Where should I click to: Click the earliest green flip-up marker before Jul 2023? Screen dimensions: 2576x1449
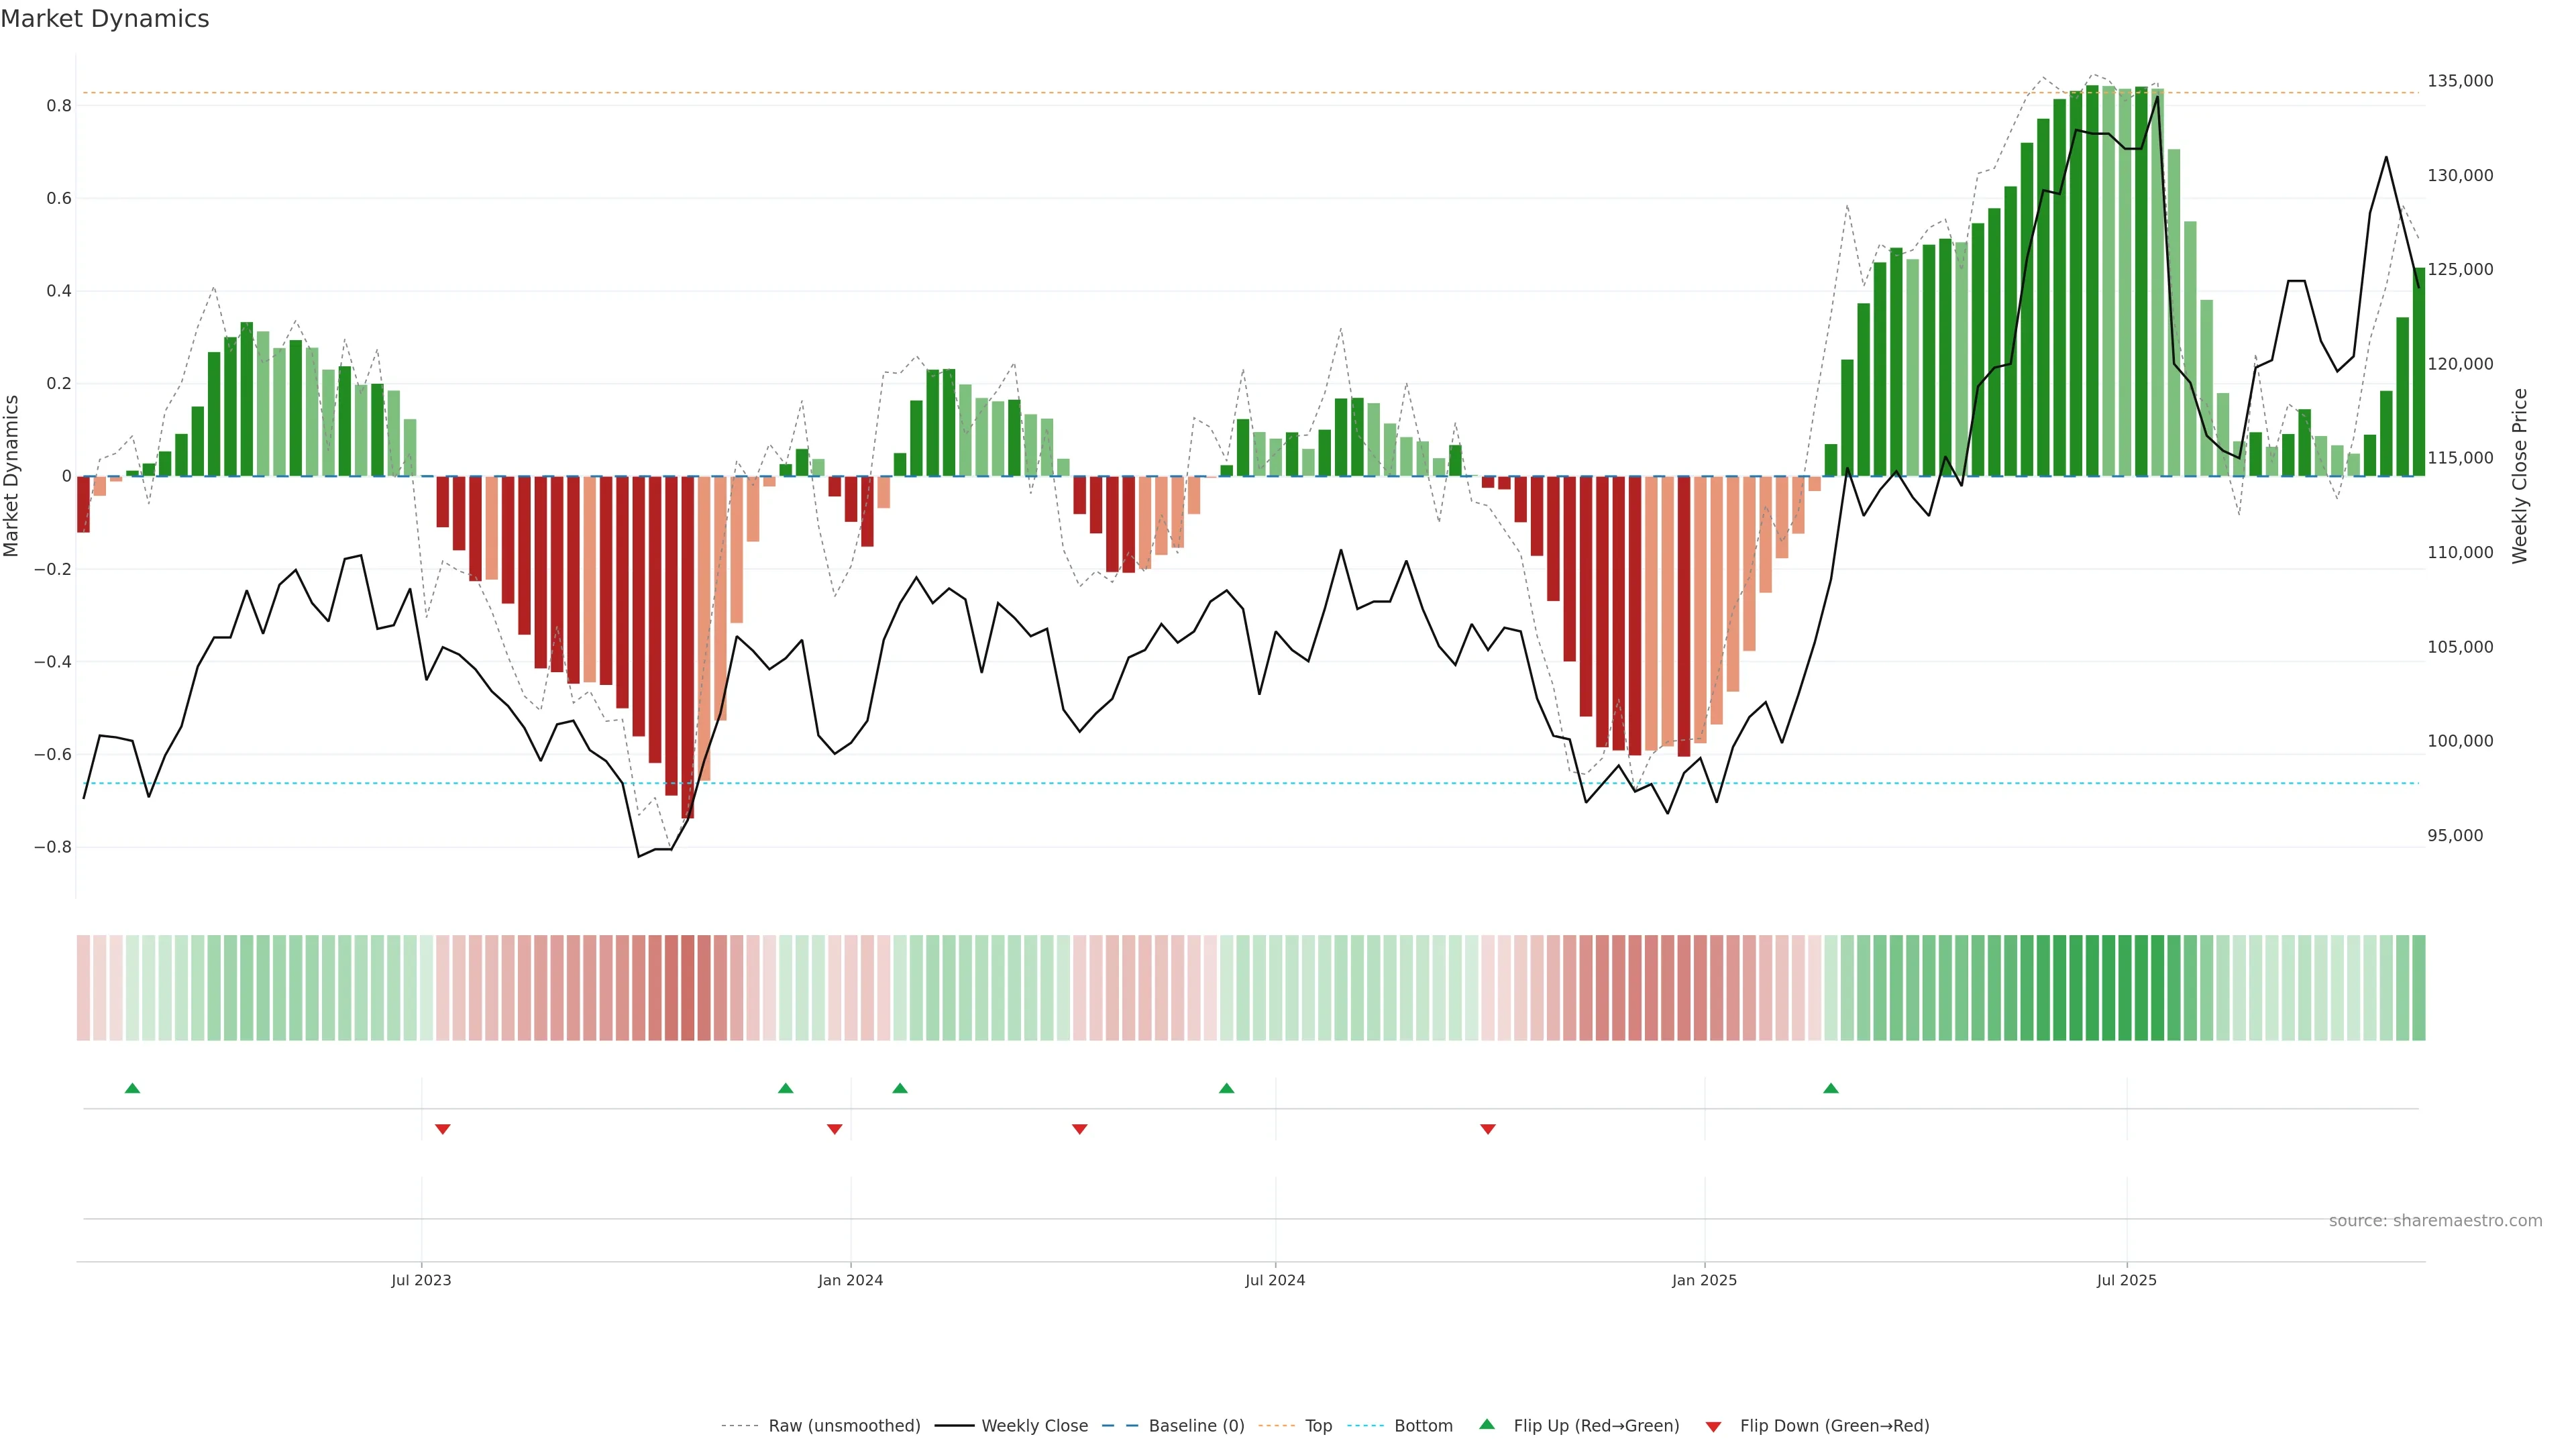[x=132, y=1088]
